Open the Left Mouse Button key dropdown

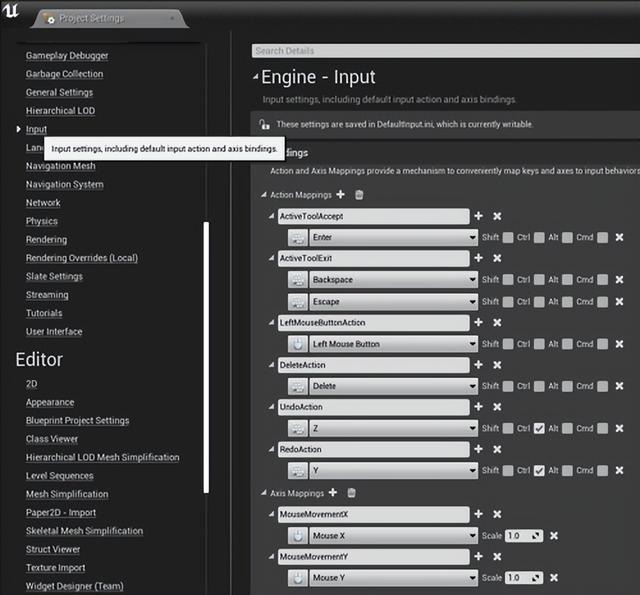(x=393, y=344)
